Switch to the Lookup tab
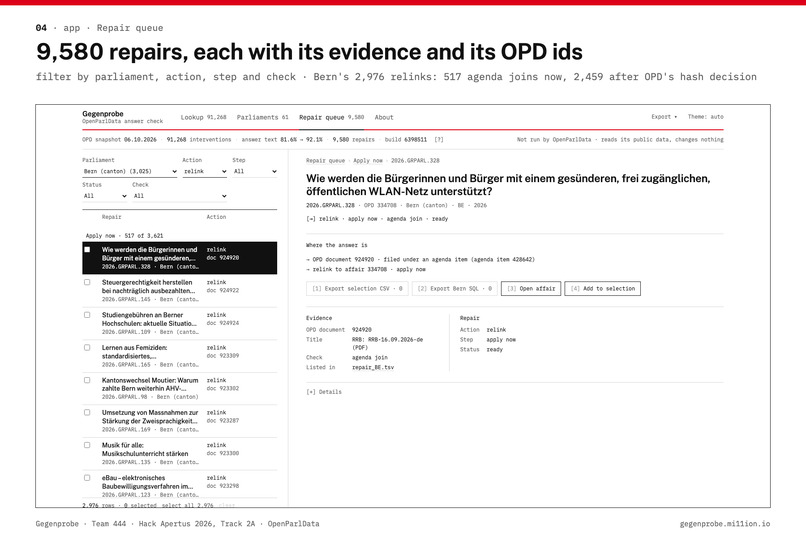 [x=203, y=117]
